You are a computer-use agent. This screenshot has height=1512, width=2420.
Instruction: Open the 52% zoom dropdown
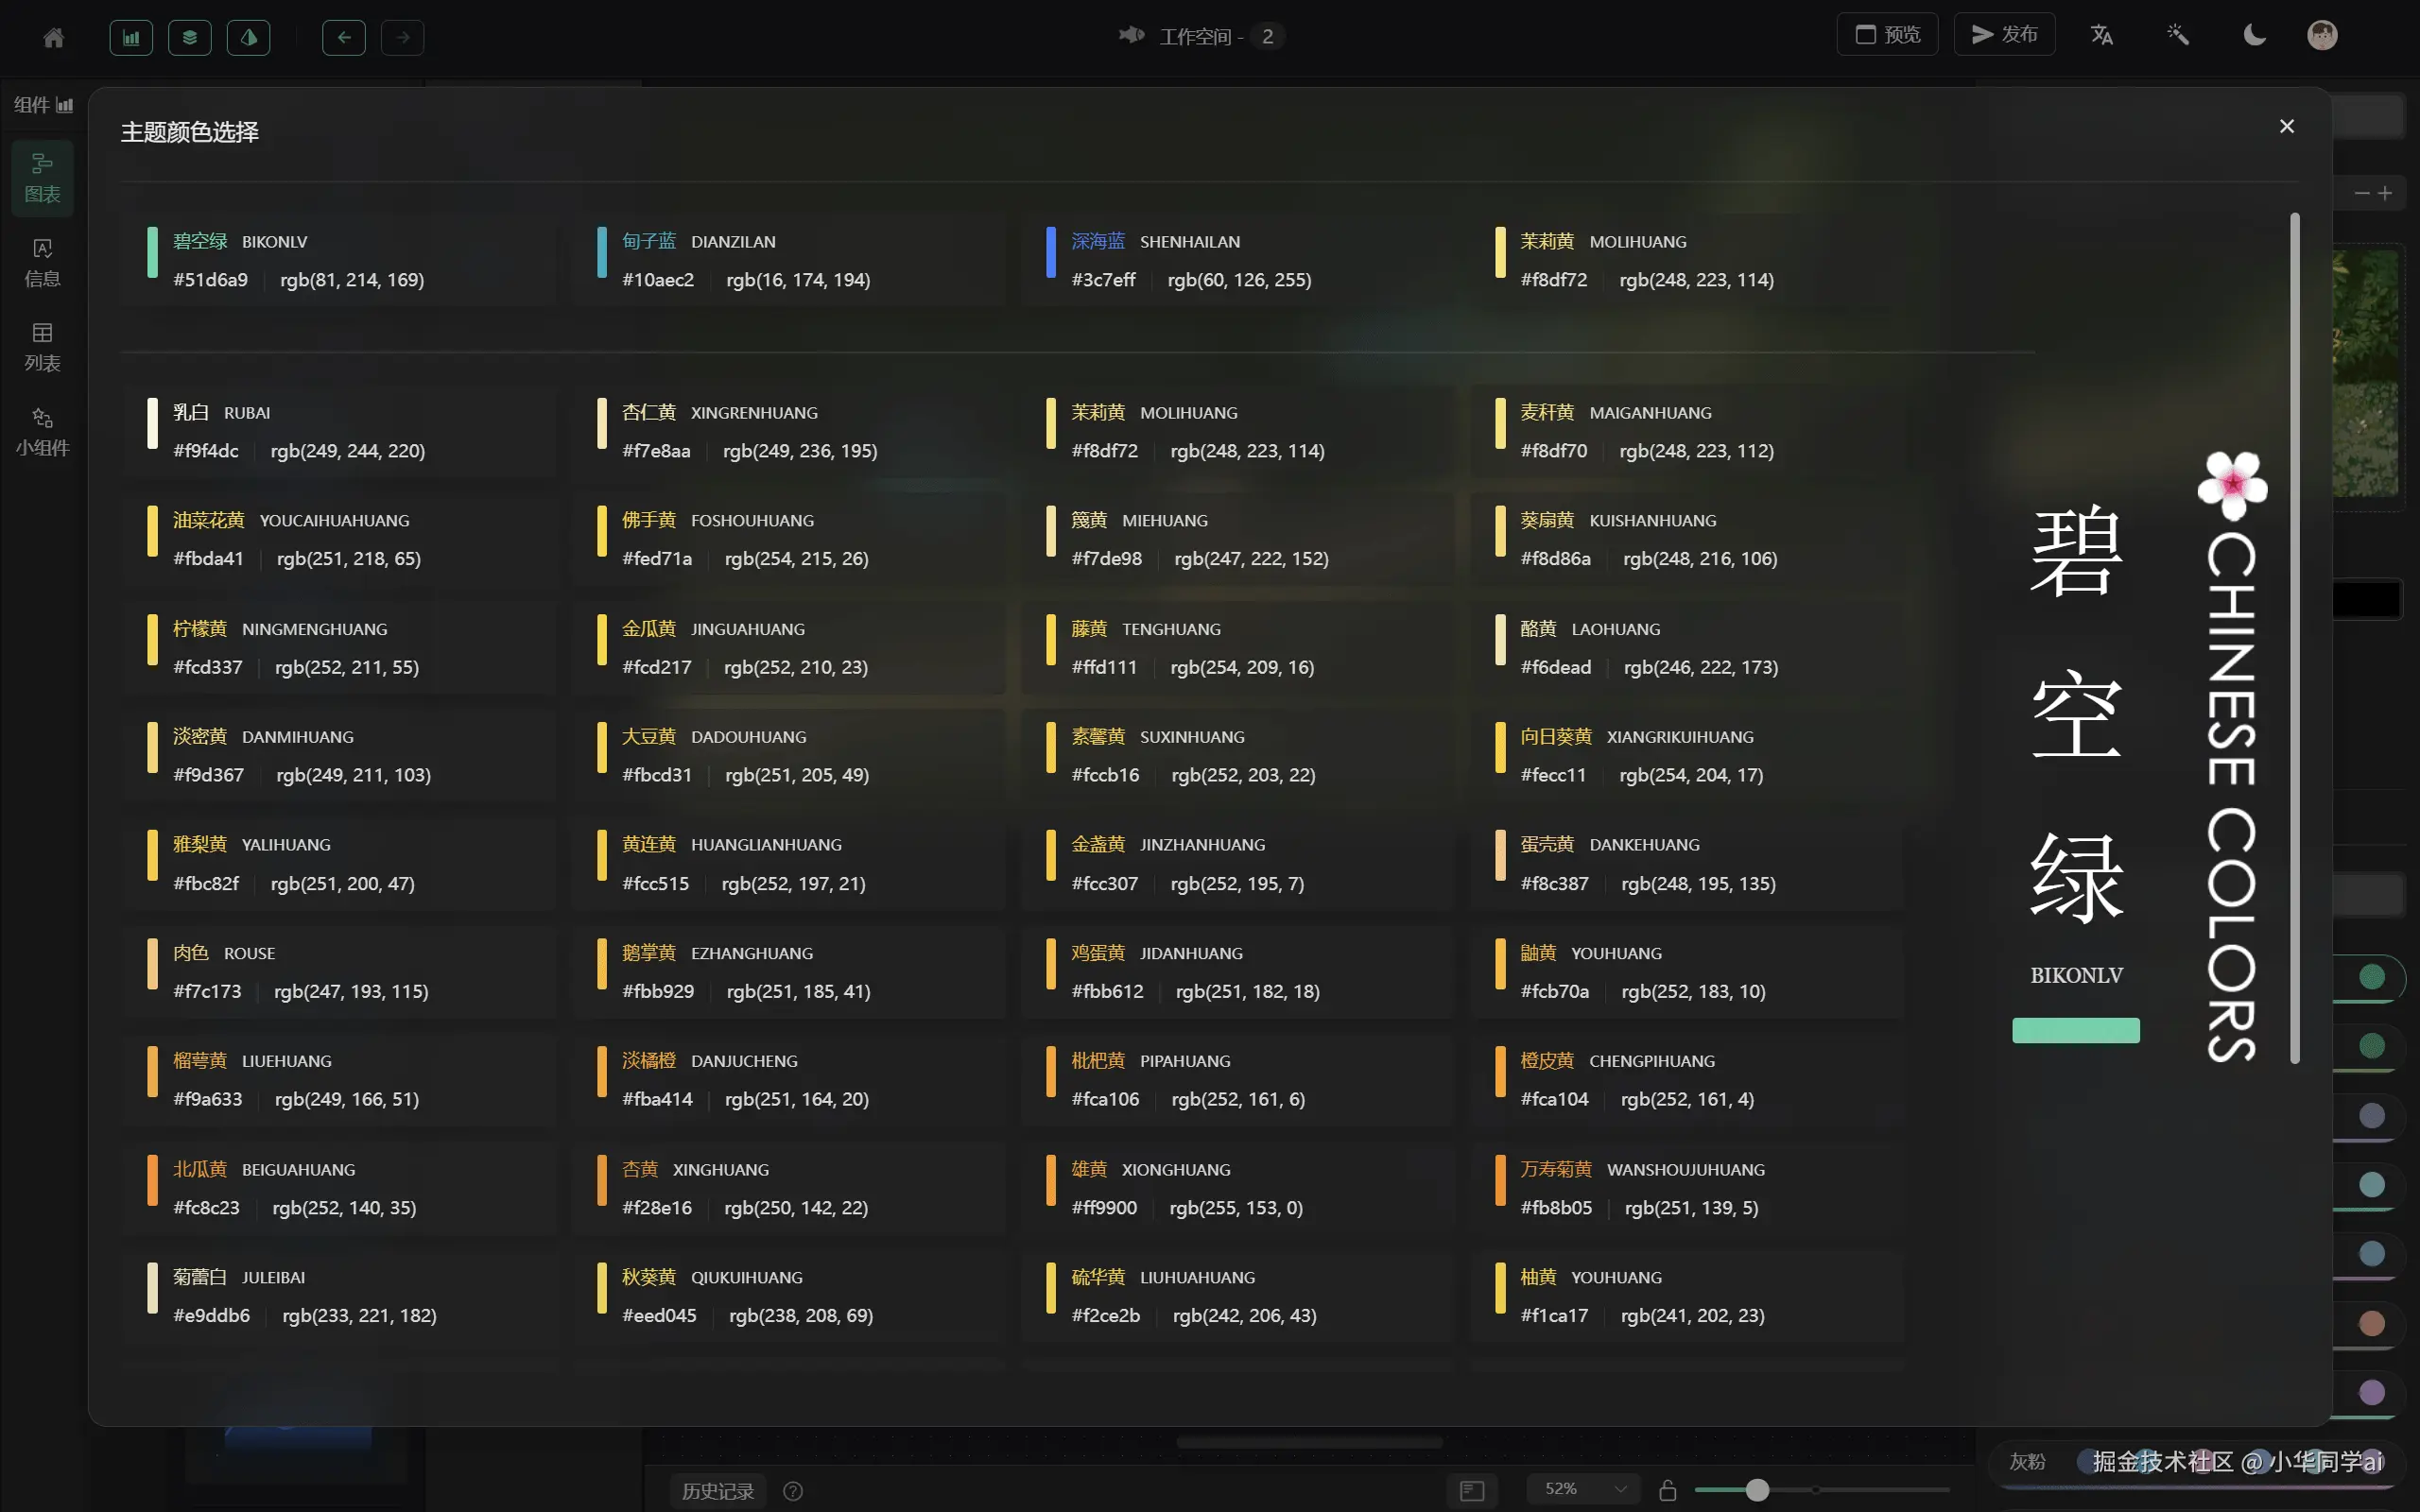pyautogui.click(x=1584, y=1489)
